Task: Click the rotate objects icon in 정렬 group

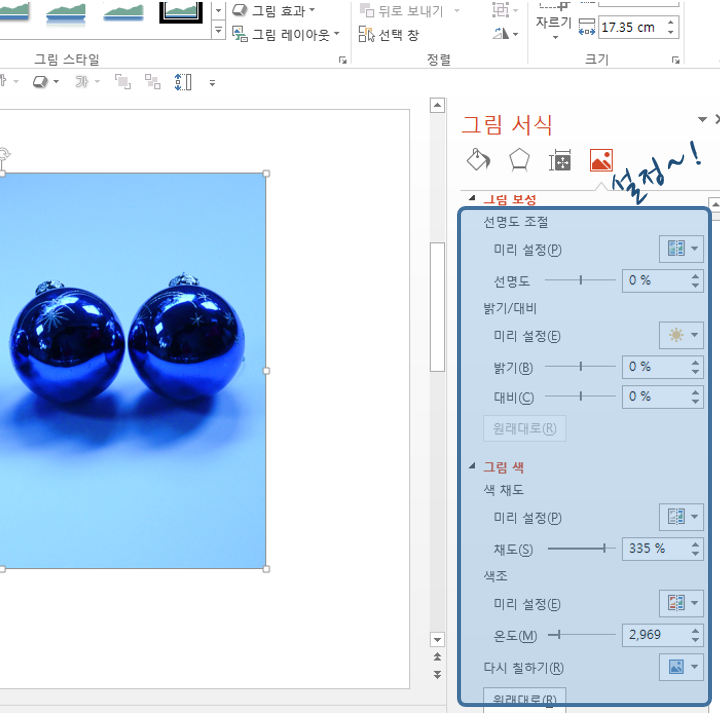Action: point(501,34)
